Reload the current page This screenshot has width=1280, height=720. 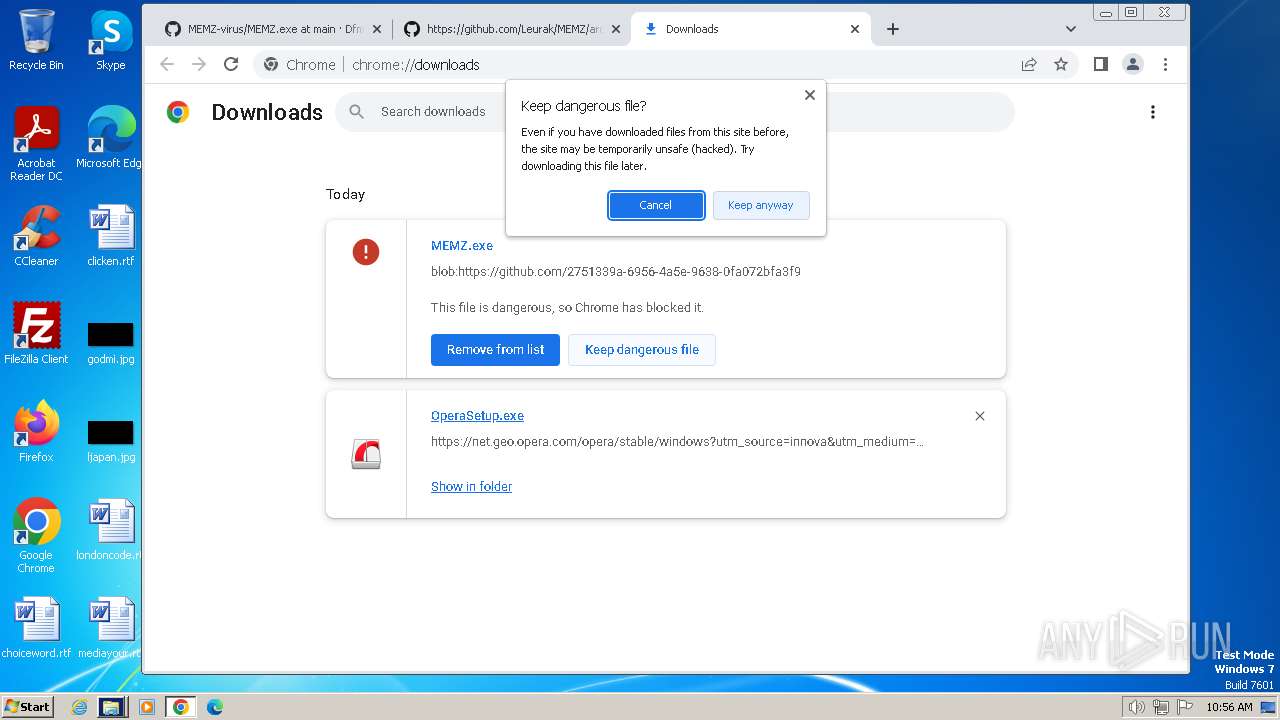231,64
